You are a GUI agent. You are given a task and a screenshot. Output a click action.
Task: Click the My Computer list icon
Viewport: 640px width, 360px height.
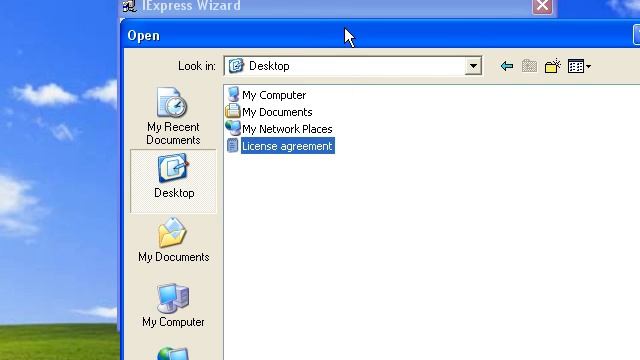(233, 94)
